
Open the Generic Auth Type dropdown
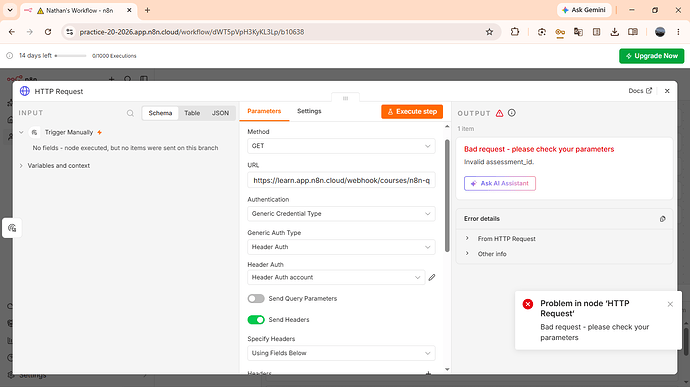341,247
